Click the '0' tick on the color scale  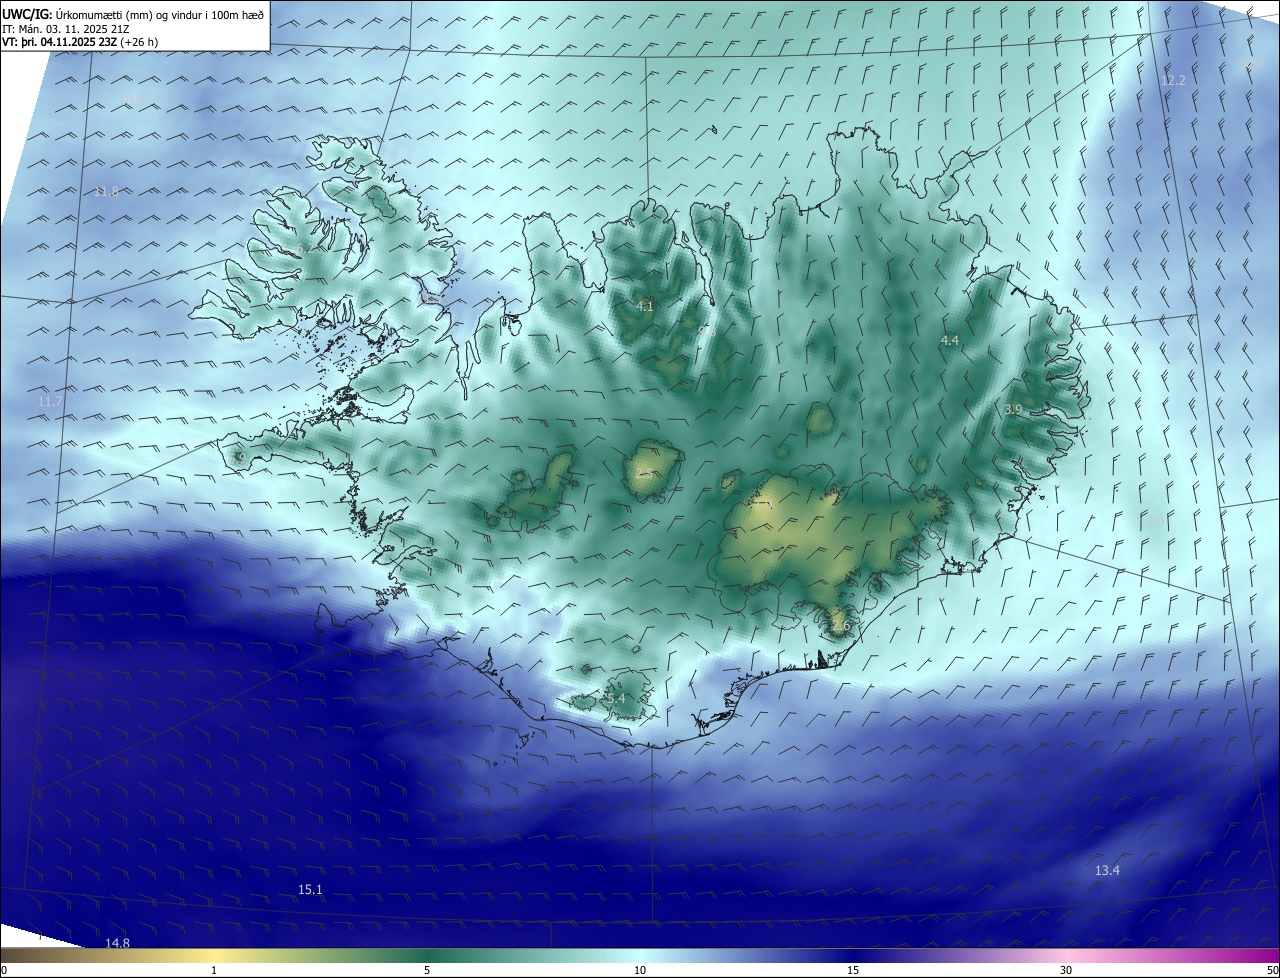tap(4, 970)
